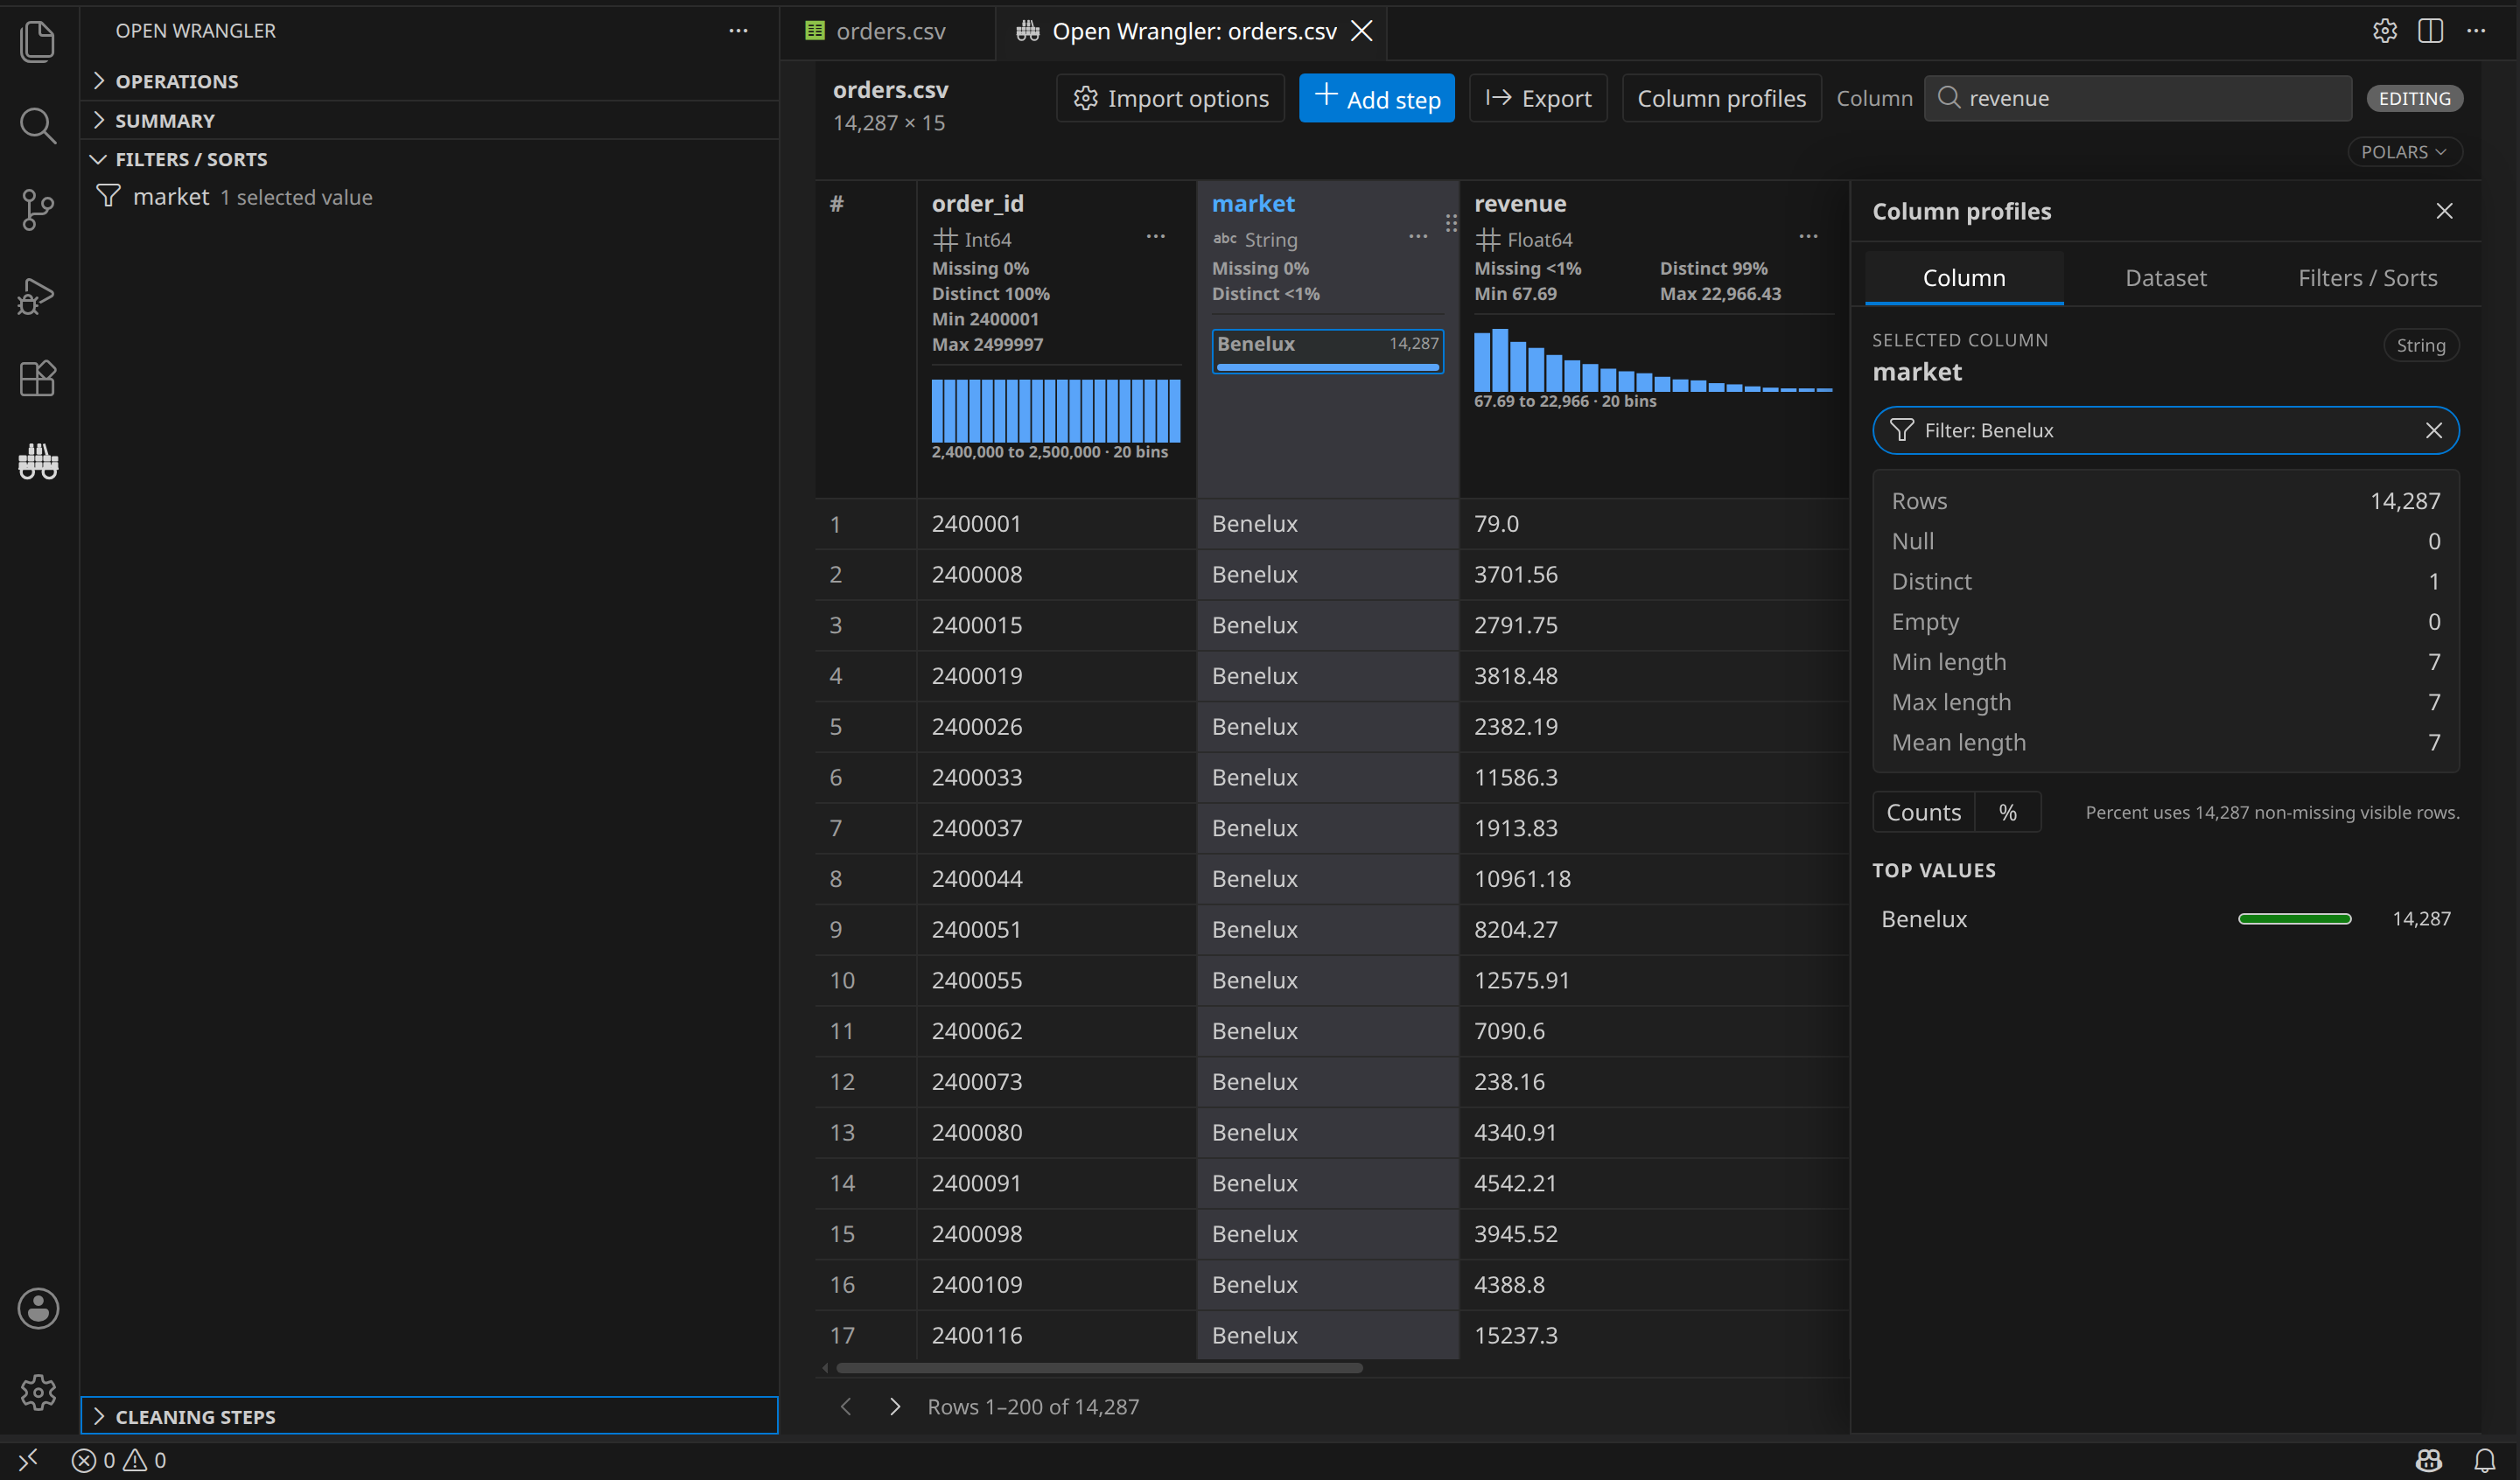Switch value display to Counts
The height and width of the screenshot is (1480, 2520).
click(x=1923, y=812)
